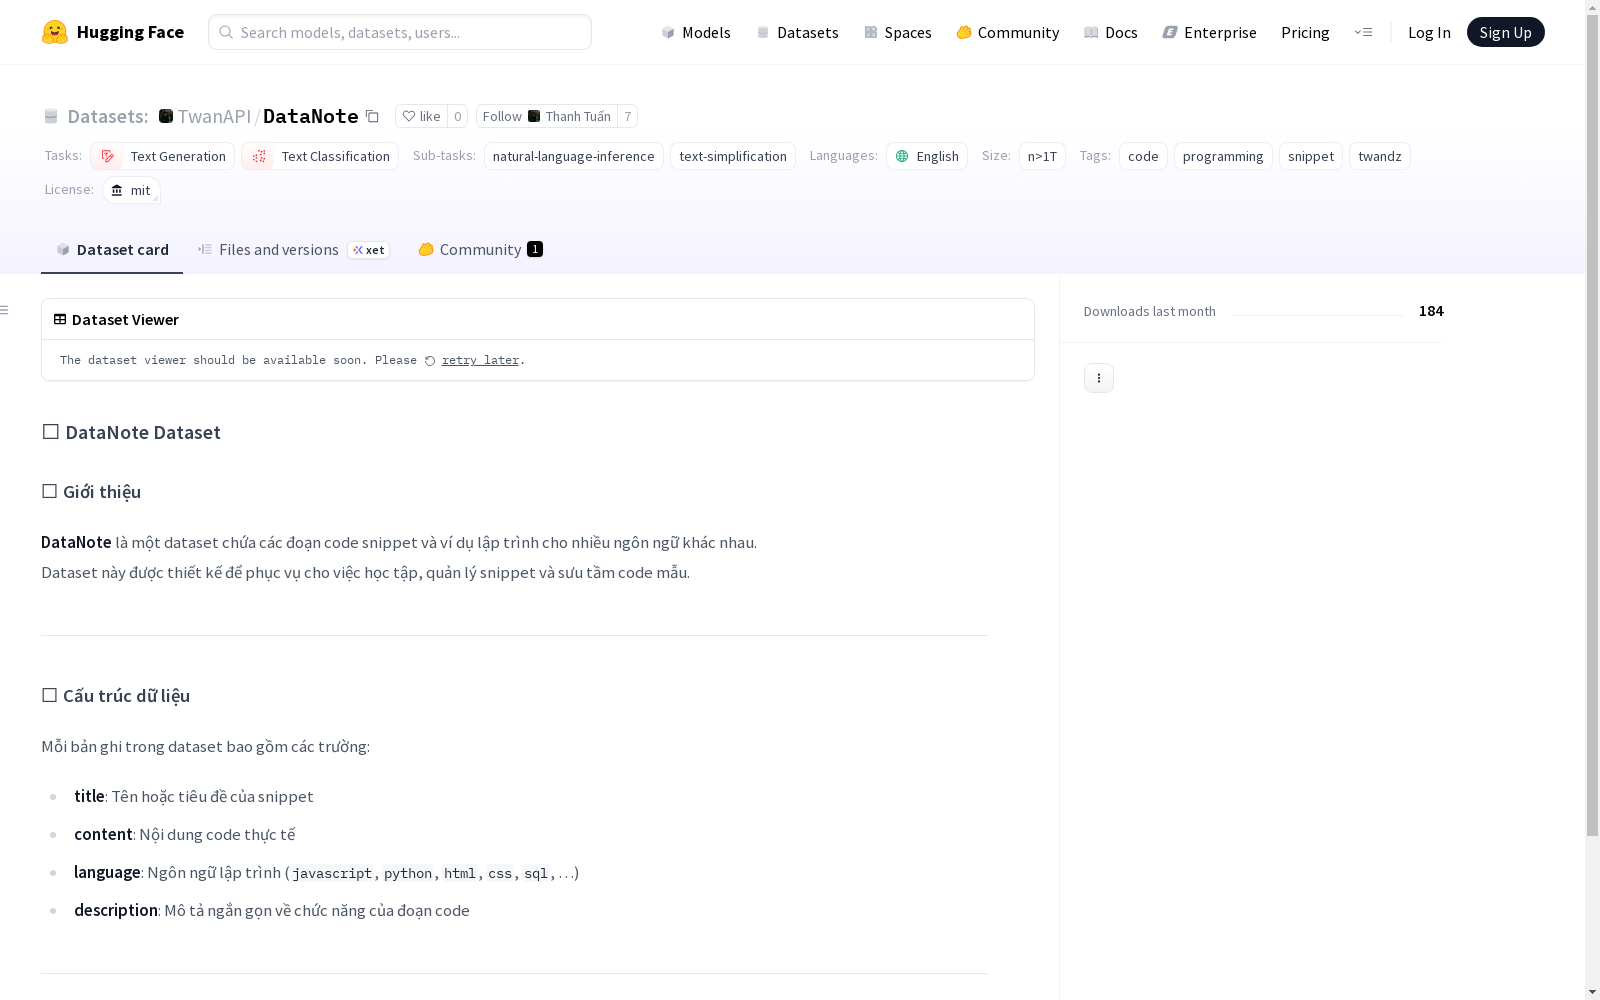The image size is (1600, 1000).
Task: Click the heart like button
Action: click(x=421, y=117)
